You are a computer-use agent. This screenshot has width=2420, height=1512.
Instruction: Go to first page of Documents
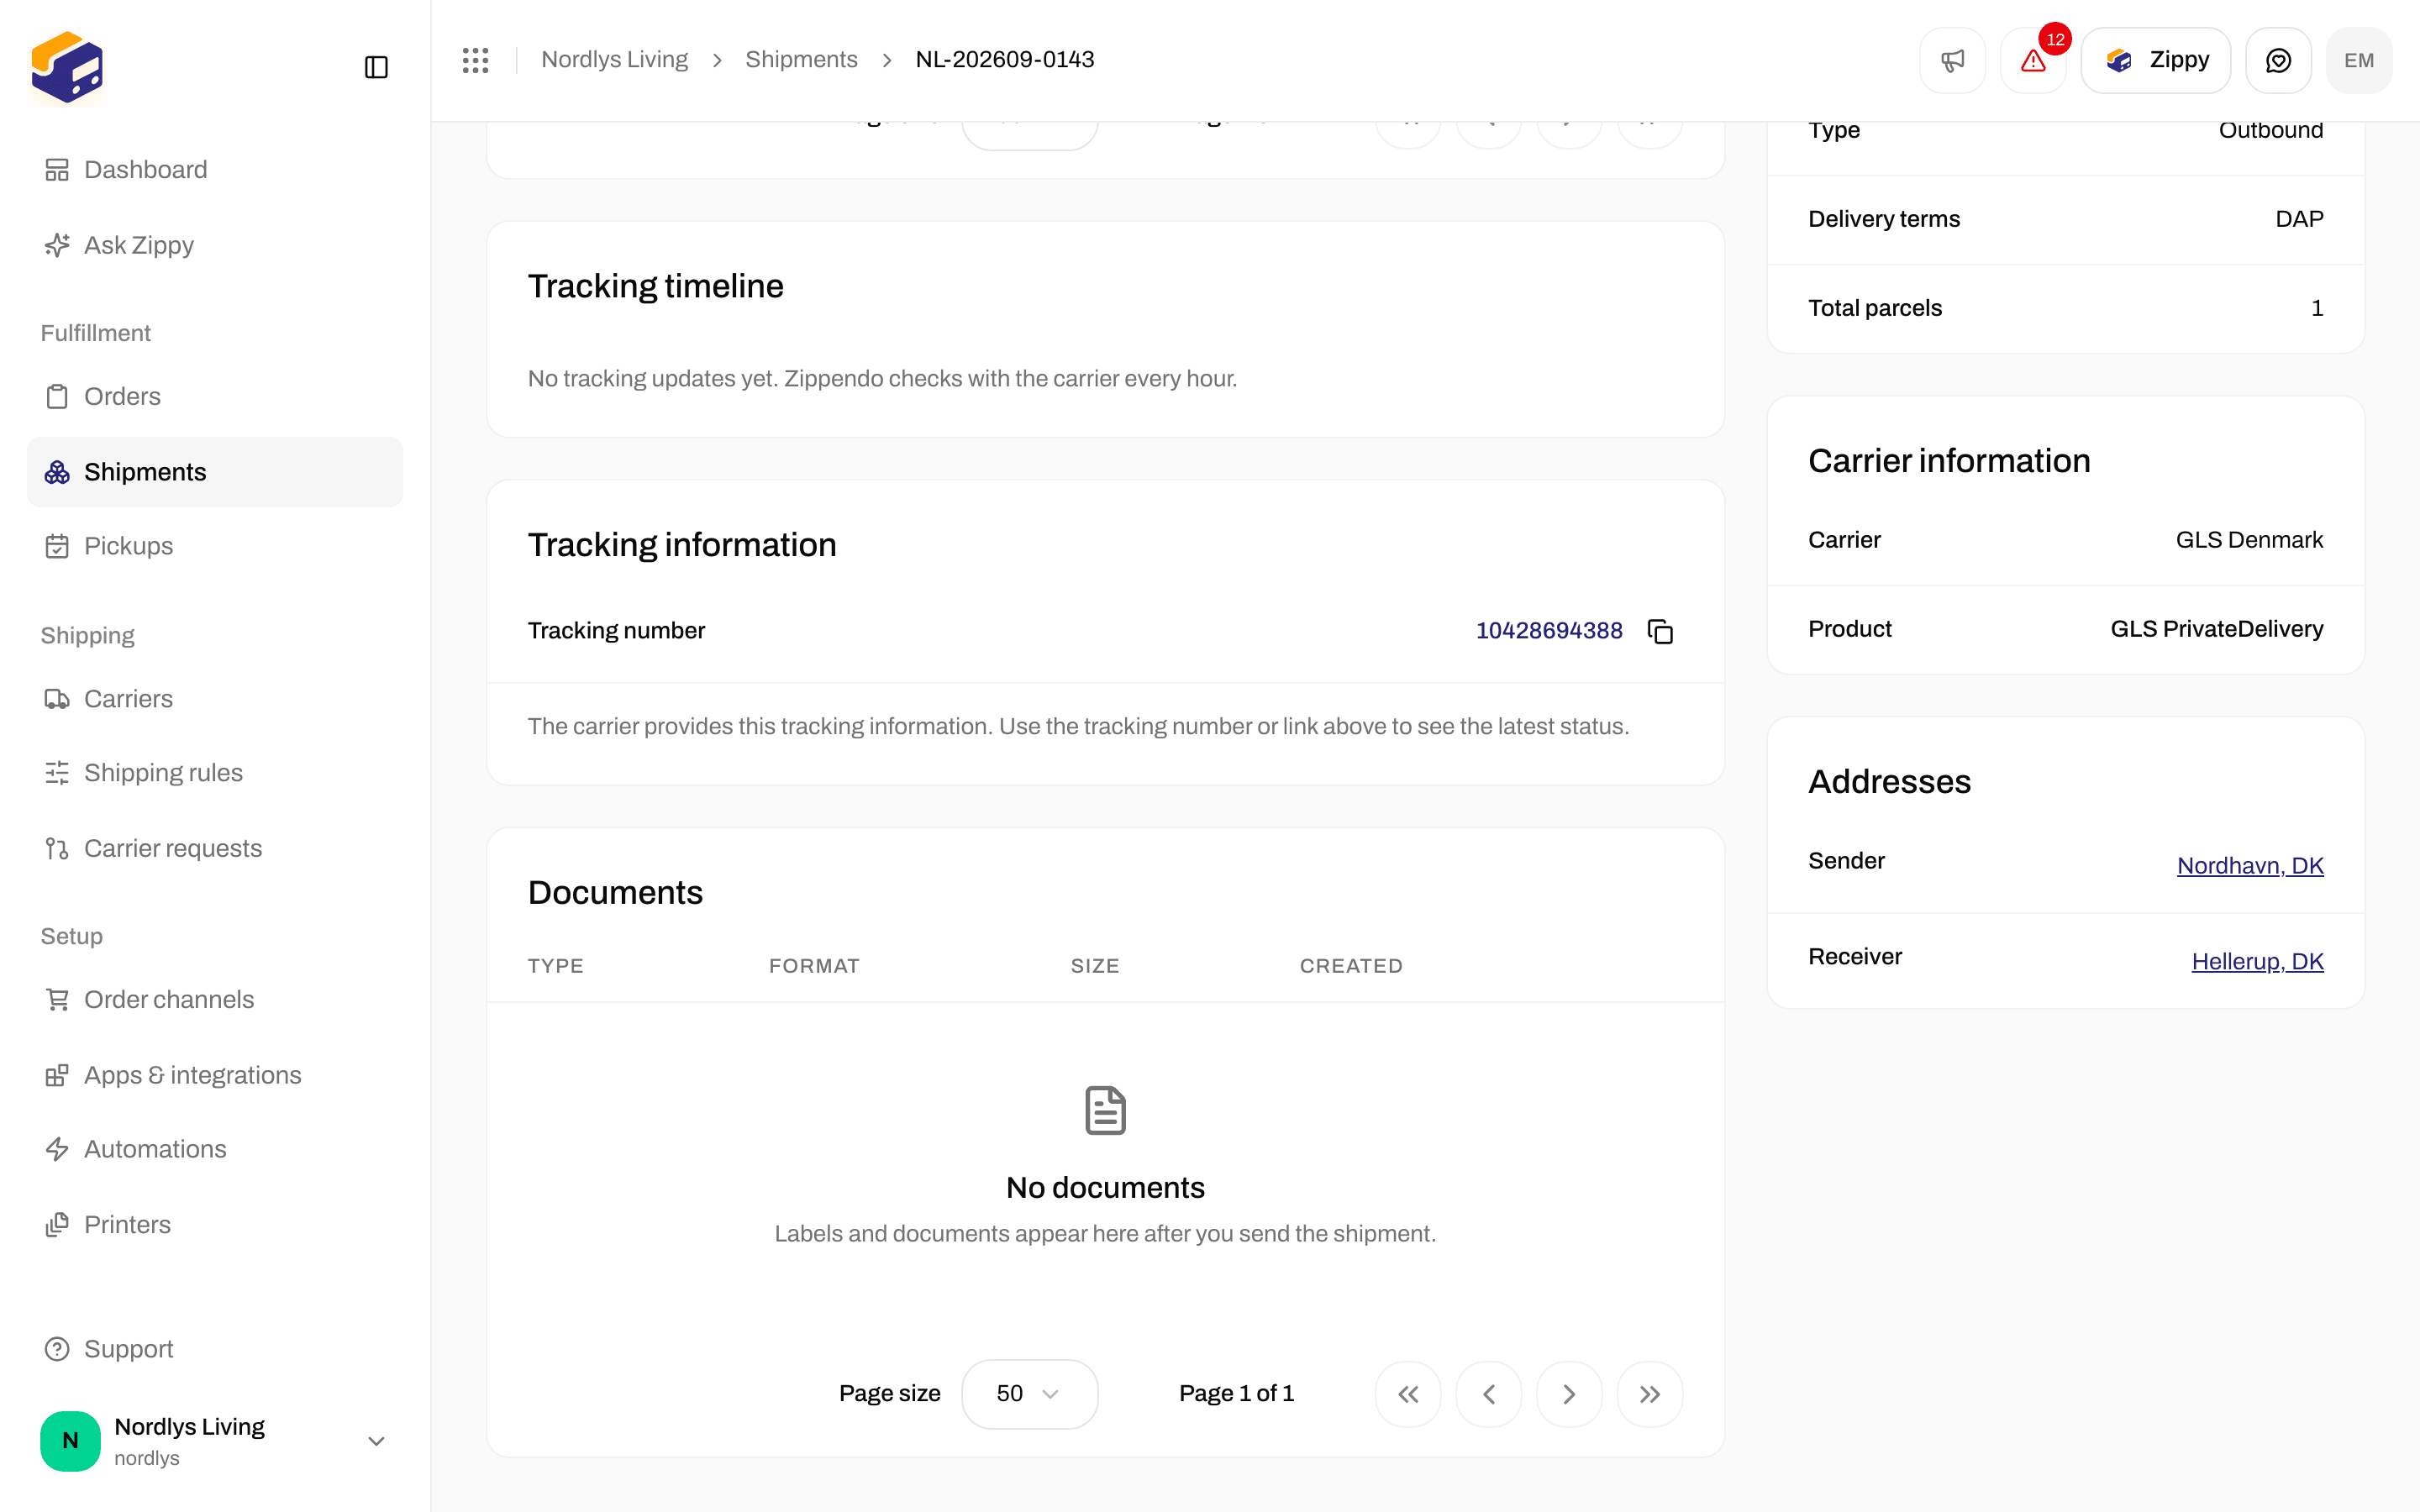pos(1408,1394)
